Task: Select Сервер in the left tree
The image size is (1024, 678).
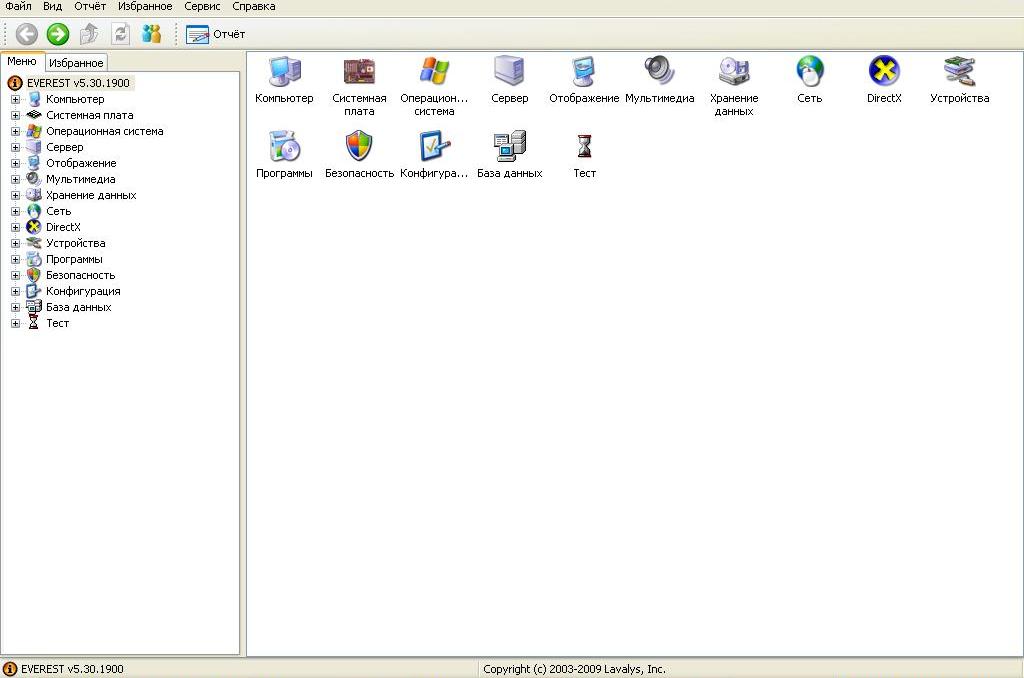Action: 65,147
